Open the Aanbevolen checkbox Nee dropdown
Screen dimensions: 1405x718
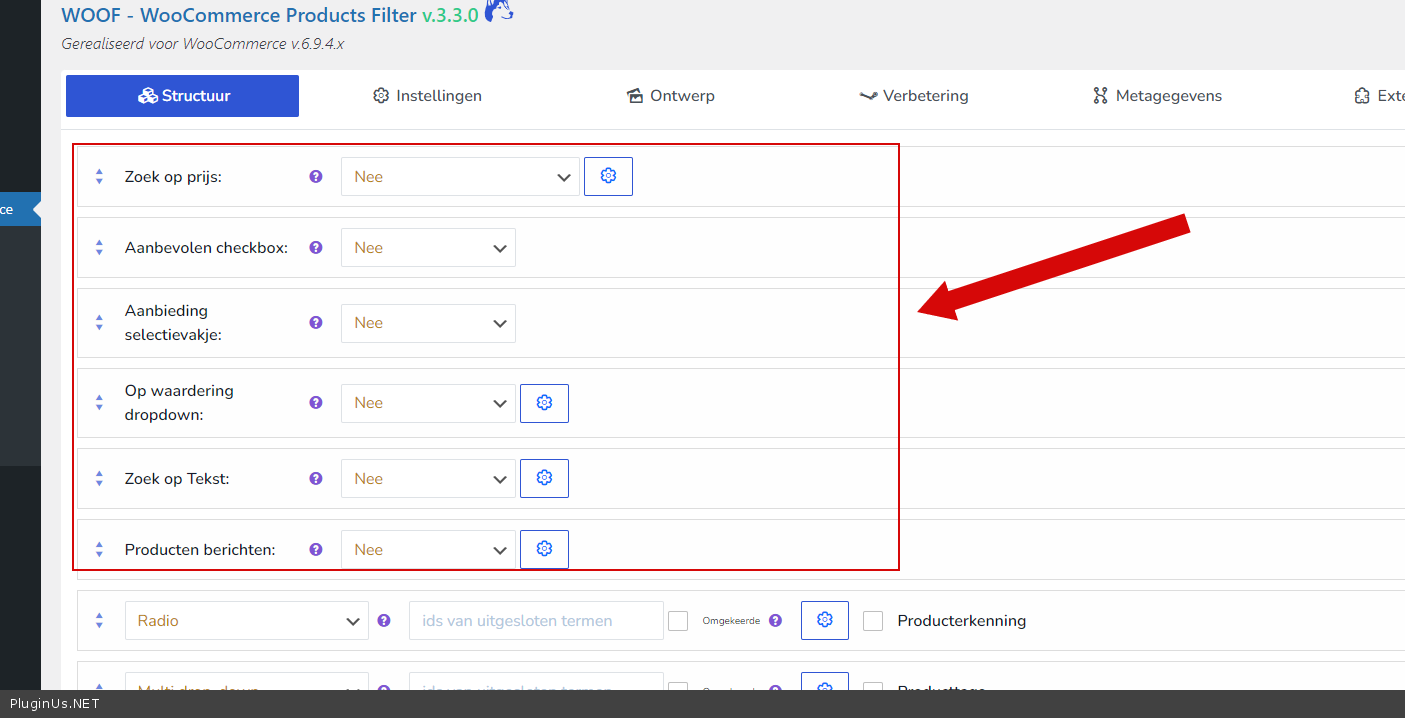(x=428, y=247)
